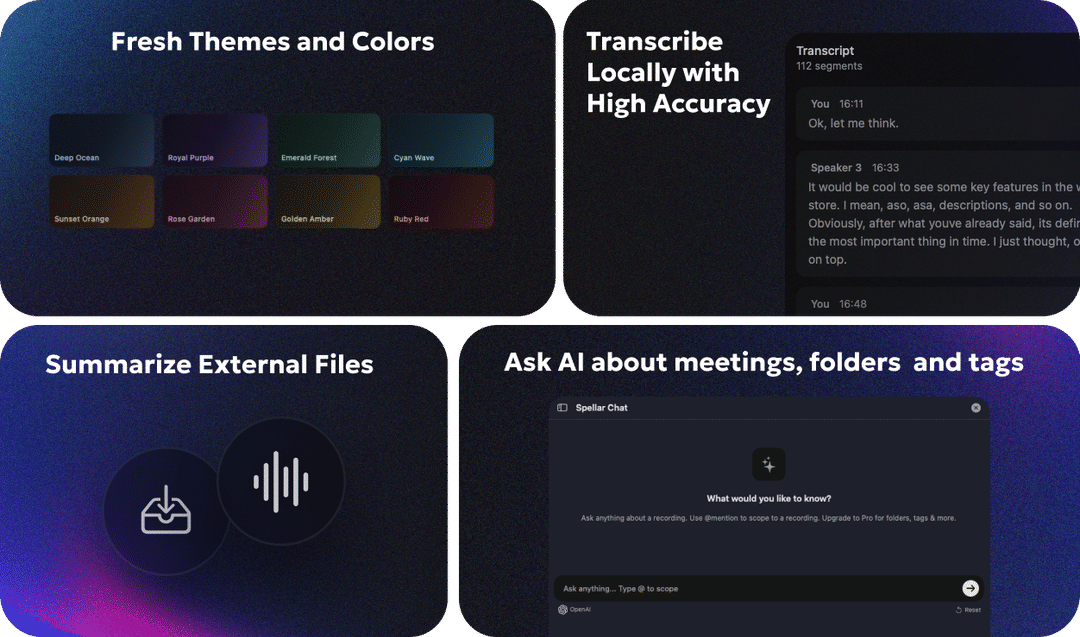Click the 'Spellar Chat' window title
Viewport: 1080px width, 637px height.
601,408
